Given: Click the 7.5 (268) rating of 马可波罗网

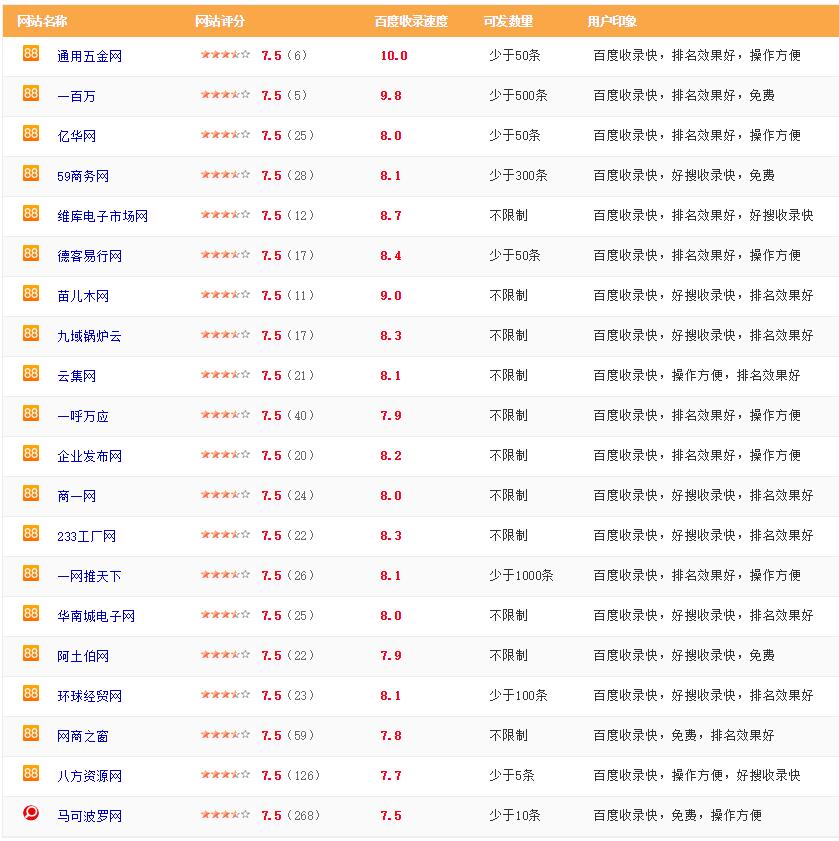Looking at the screenshot, I should click(291, 816).
